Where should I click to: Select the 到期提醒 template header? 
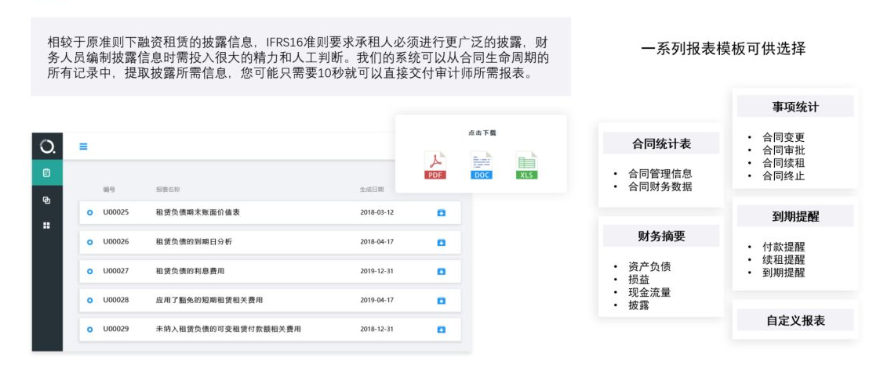click(795, 216)
